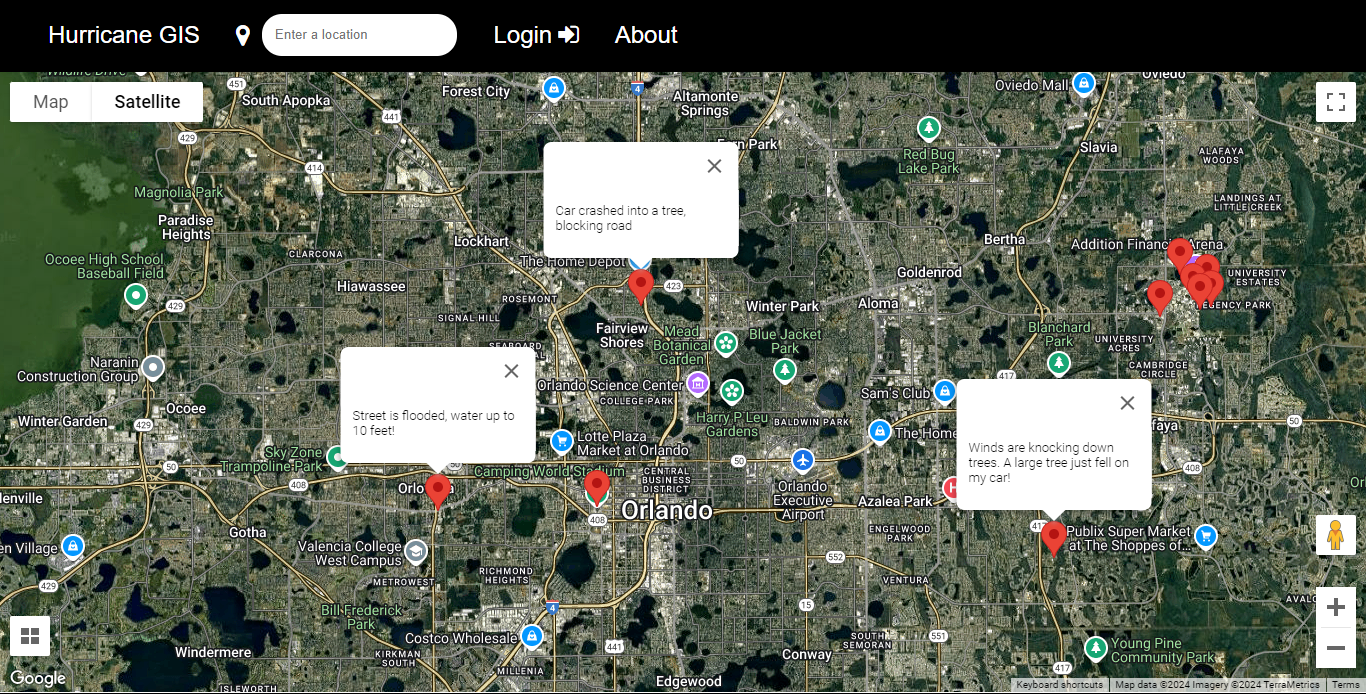Viewport: 1366px width, 694px height.
Task: Click Valencia College West Campus icon
Action: tap(416, 551)
